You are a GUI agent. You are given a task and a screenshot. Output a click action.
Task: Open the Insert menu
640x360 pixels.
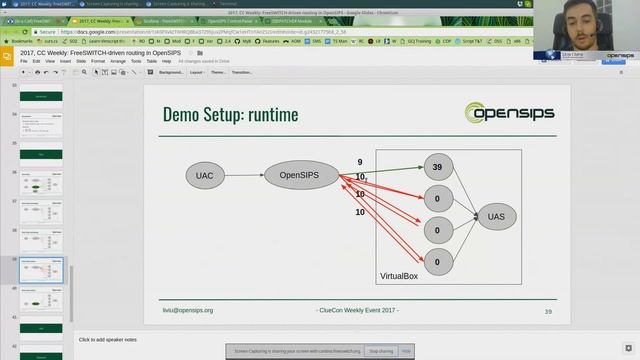(65, 61)
